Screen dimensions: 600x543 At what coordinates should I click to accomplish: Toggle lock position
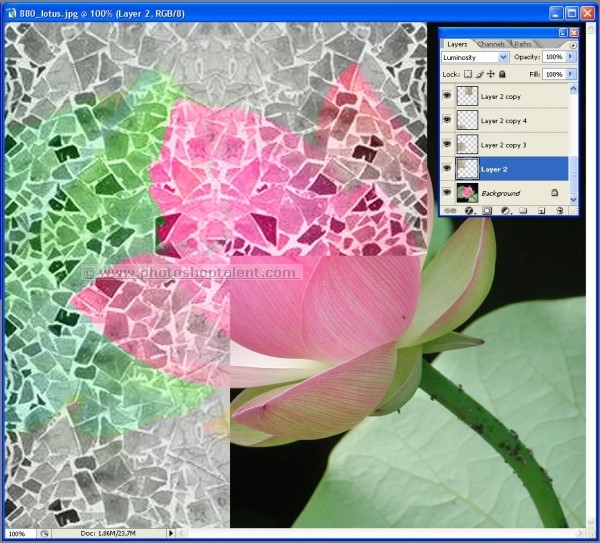tap(491, 74)
